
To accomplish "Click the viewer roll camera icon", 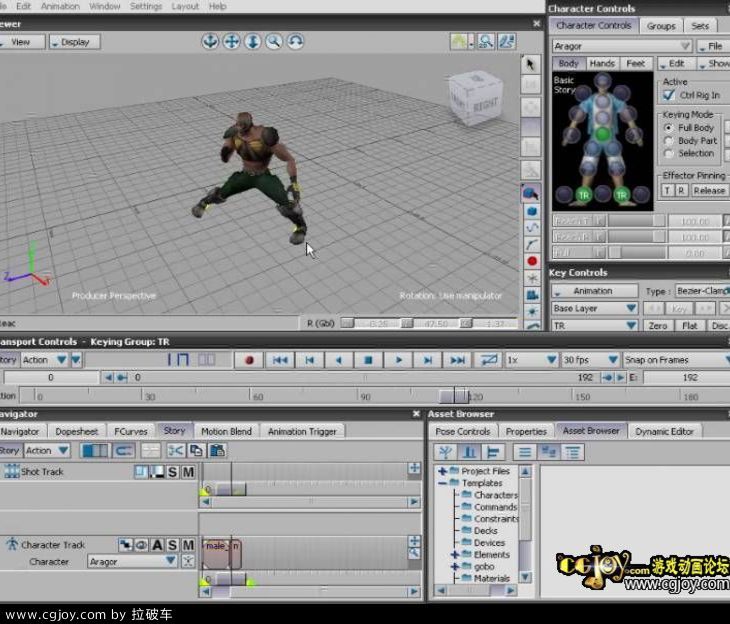I will (295, 41).
